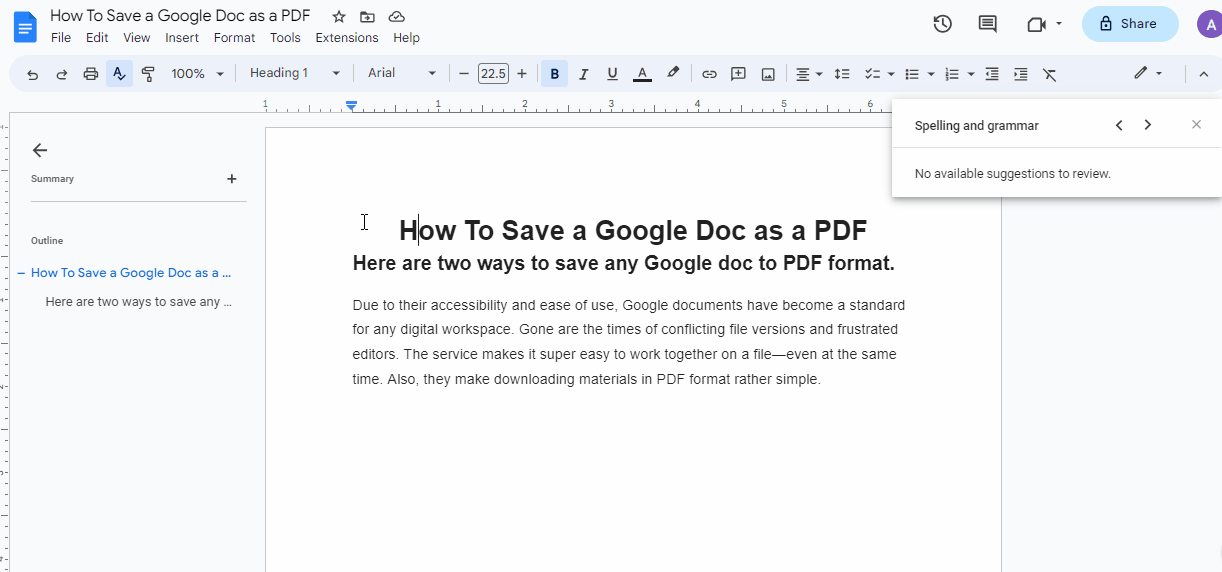Open the View menu
The height and width of the screenshot is (572, 1222).
click(x=137, y=38)
